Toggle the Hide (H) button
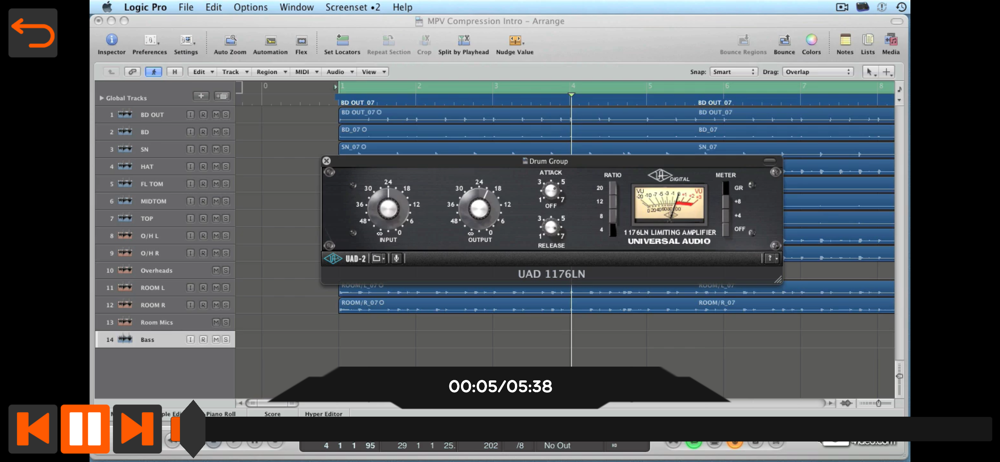 click(x=175, y=72)
